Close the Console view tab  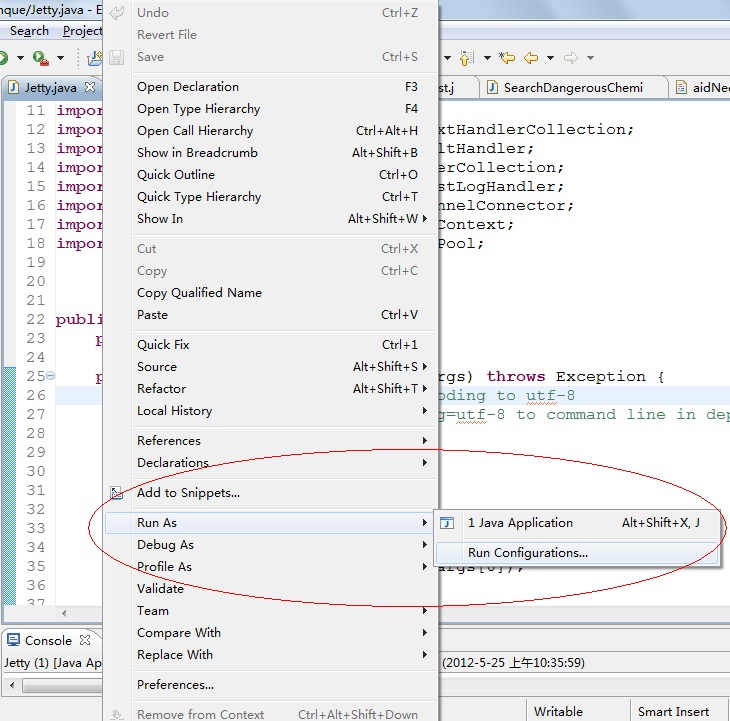click(x=85, y=640)
